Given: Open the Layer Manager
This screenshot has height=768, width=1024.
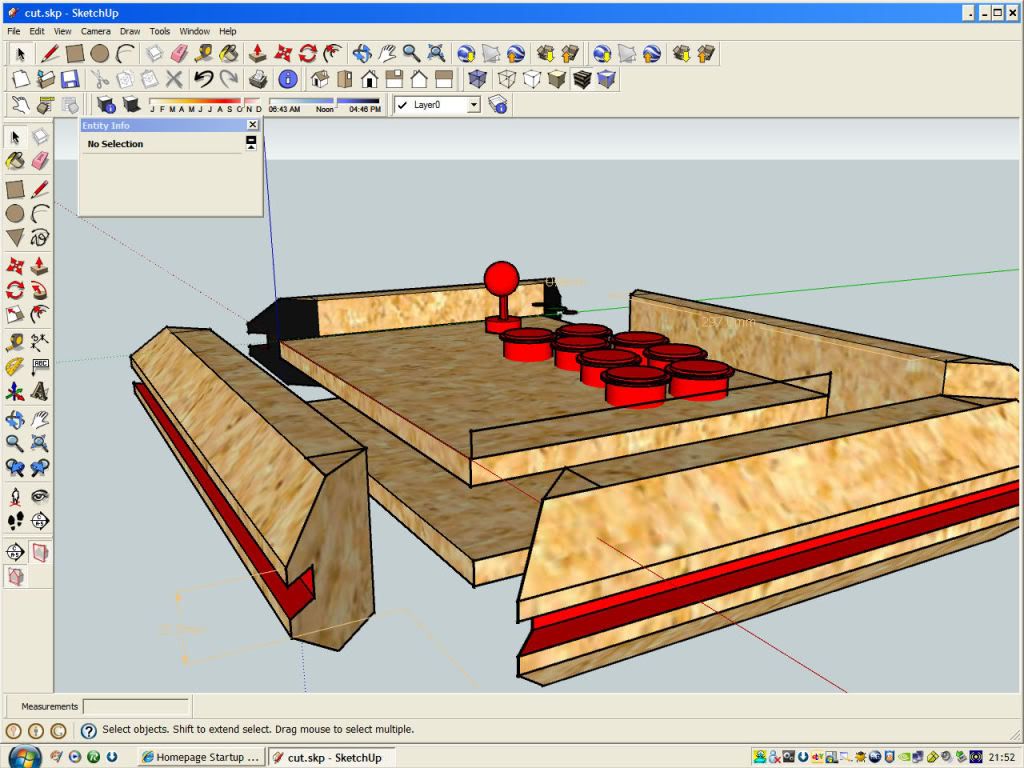Looking at the screenshot, I should (498, 104).
